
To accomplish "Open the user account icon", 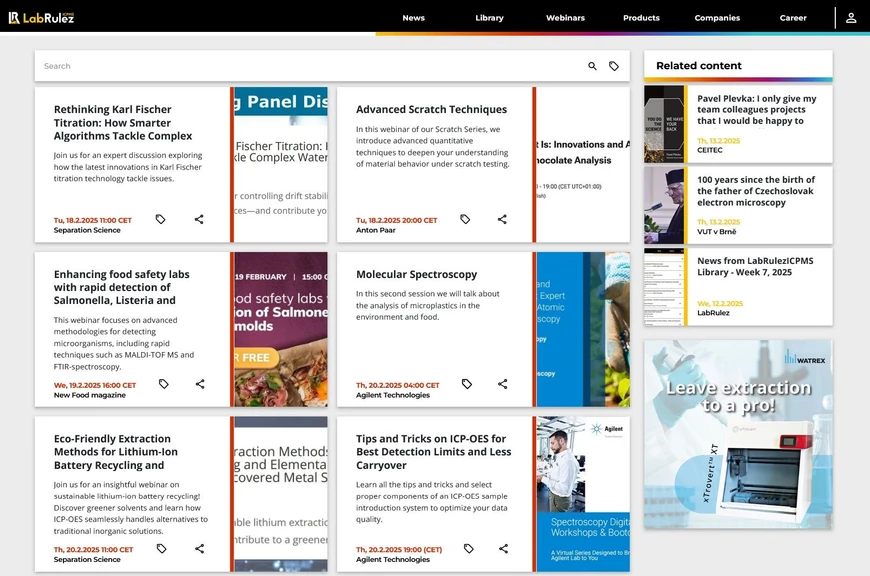I will pos(851,18).
